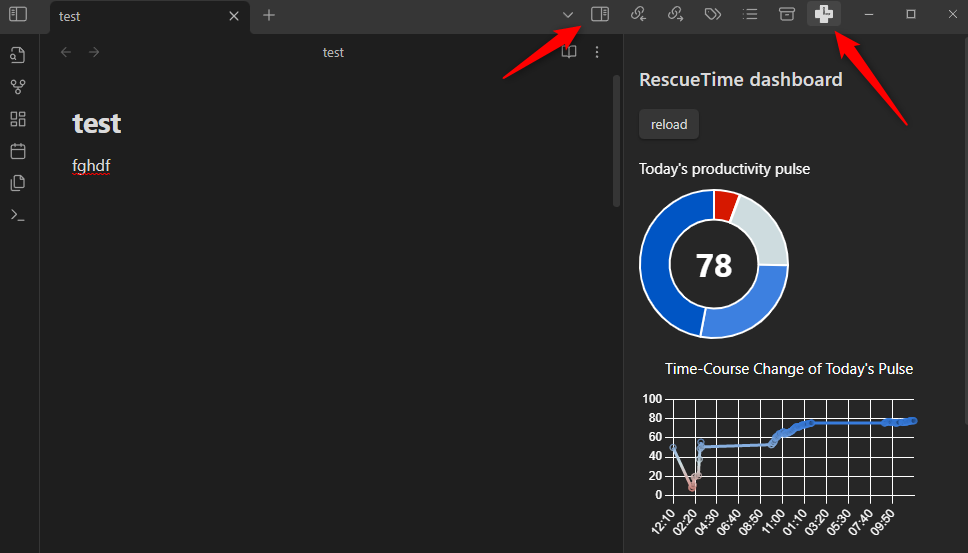Open the archive box pane
Viewport: 968px width, 553px height.
pos(786,14)
